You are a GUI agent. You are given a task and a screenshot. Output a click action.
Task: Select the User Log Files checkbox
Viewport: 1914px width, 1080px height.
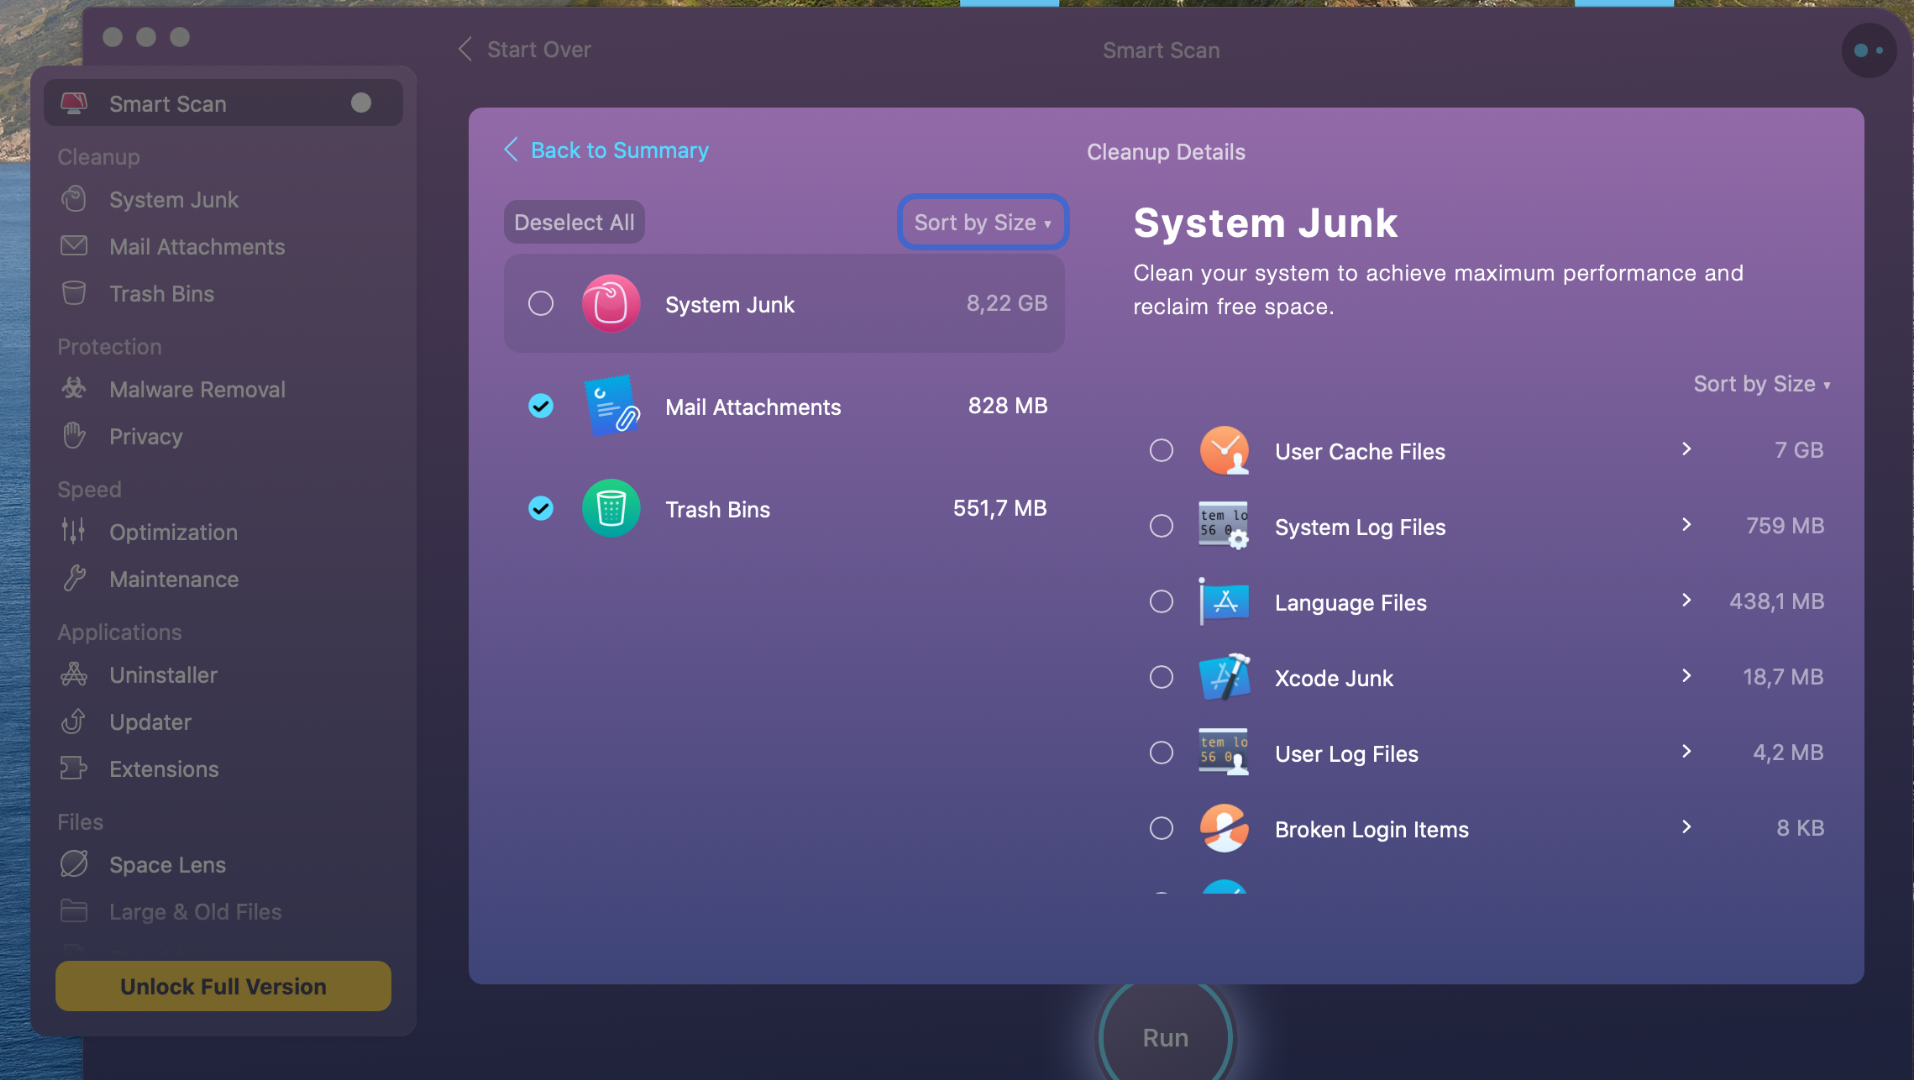(1161, 752)
